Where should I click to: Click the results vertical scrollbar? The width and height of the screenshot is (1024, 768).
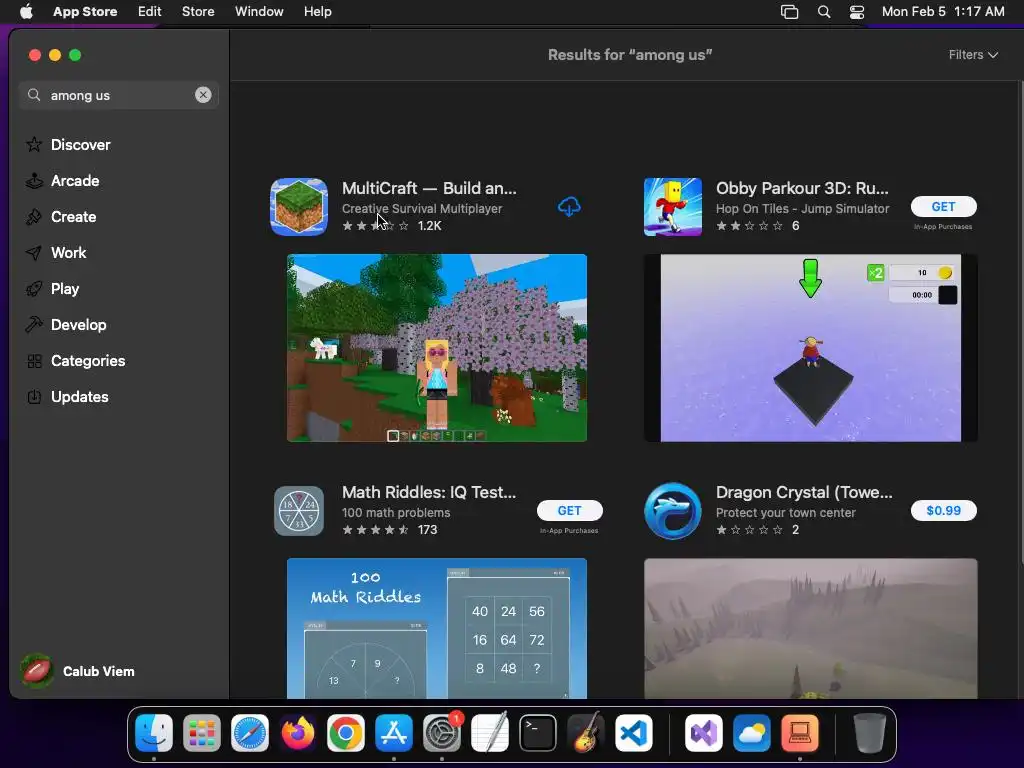point(1020,323)
